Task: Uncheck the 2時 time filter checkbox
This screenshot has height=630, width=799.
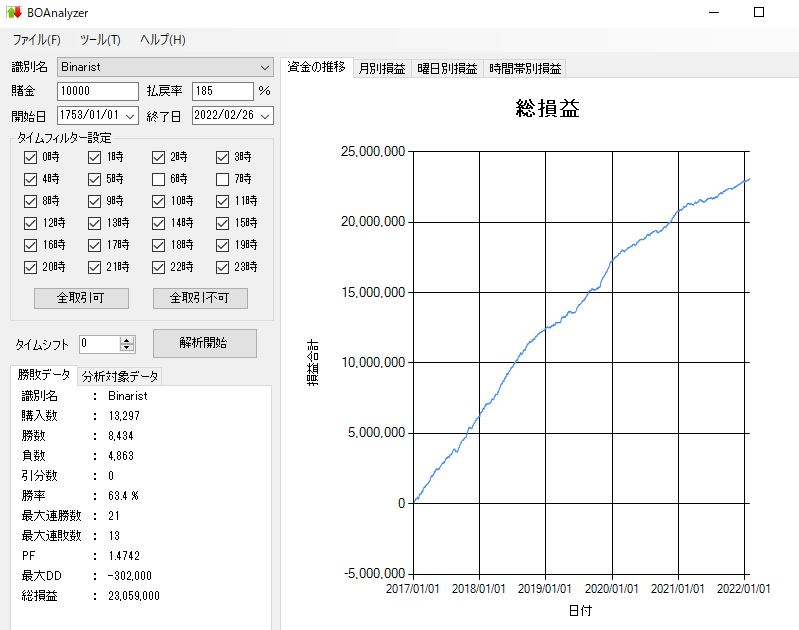Action: 158,157
